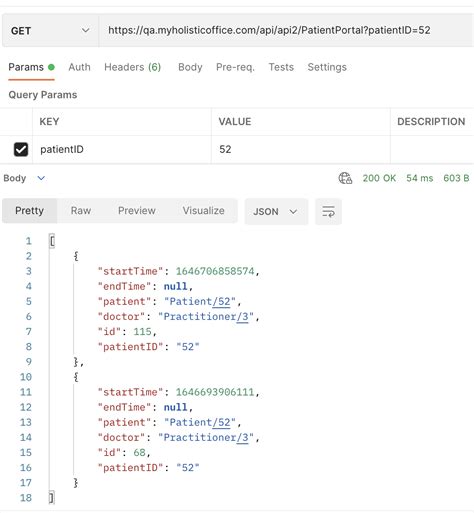The height and width of the screenshot is (513, 474).
Task: Click the network globe icon
Action: [345, 178]
